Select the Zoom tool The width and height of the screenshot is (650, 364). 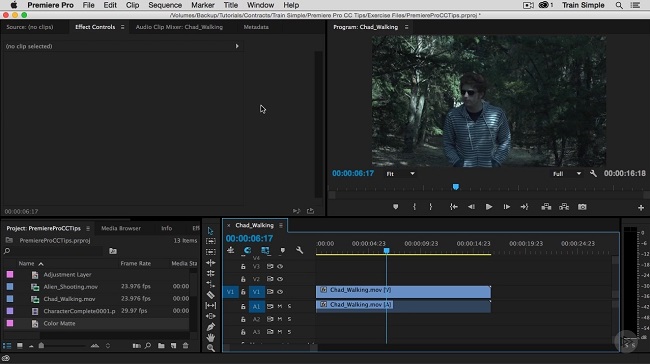coord(211,348)
